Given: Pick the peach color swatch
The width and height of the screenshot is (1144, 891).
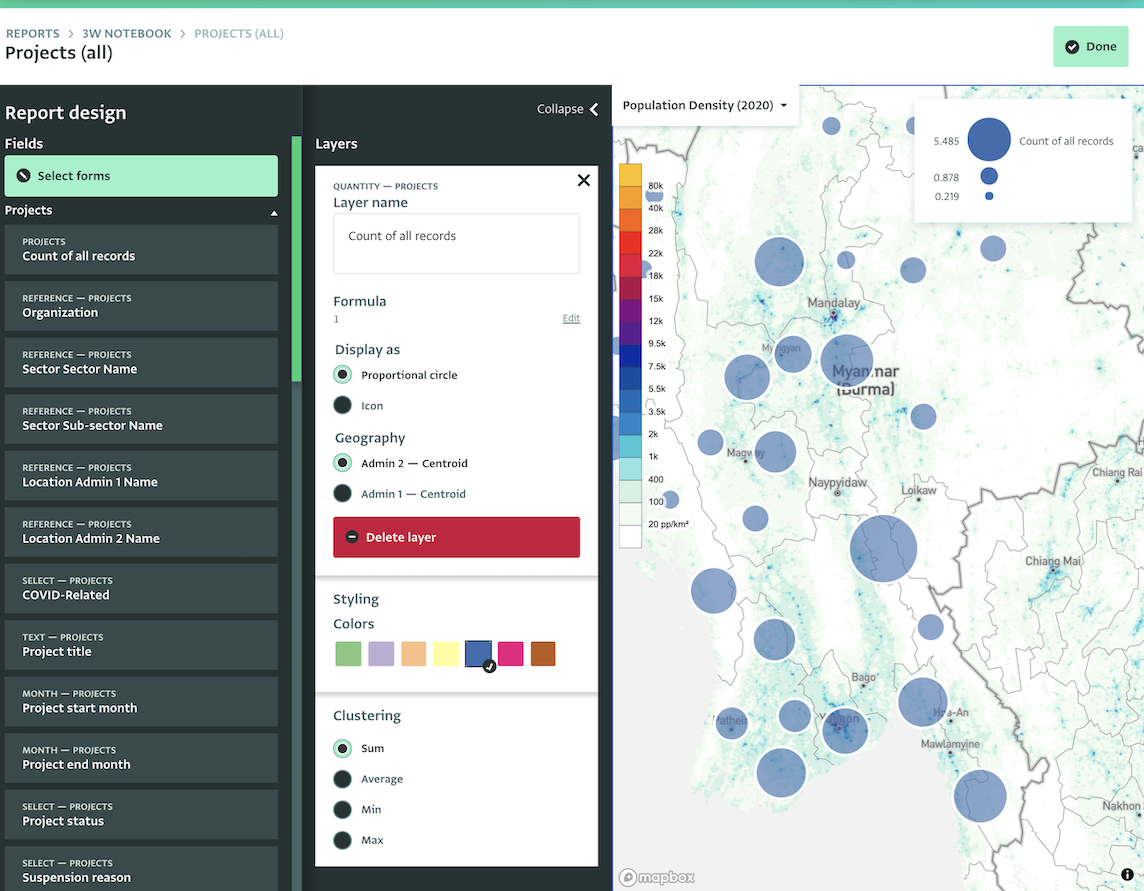Looking at the screenshot, I should (414, 654).
